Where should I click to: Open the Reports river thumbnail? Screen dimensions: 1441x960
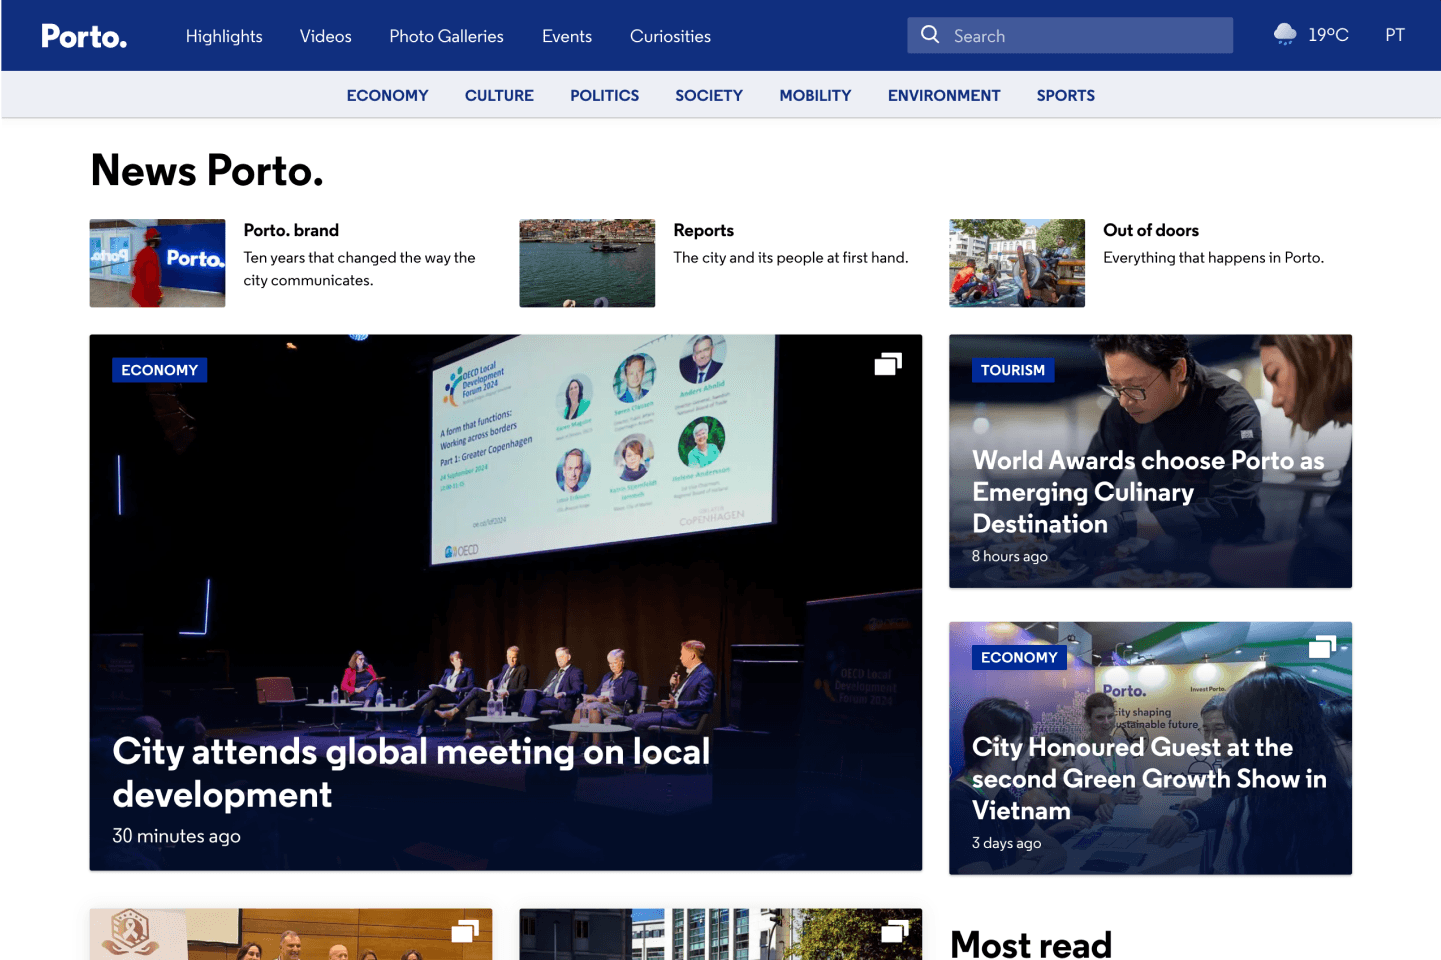click(x=587, y=263)
